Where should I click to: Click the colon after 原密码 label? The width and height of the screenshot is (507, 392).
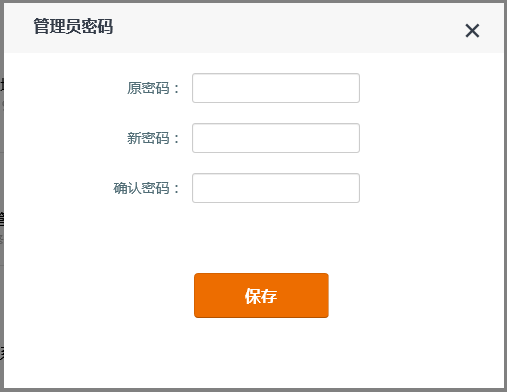tap(177, 89)
